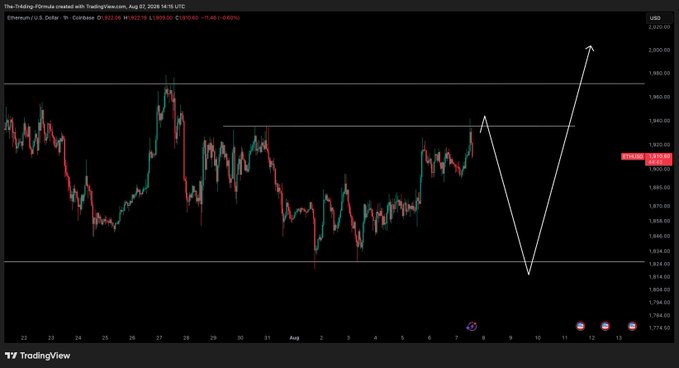679x368 pixels.
Task: Click date 29 on the time axis
Action: [x=213, y=338]
